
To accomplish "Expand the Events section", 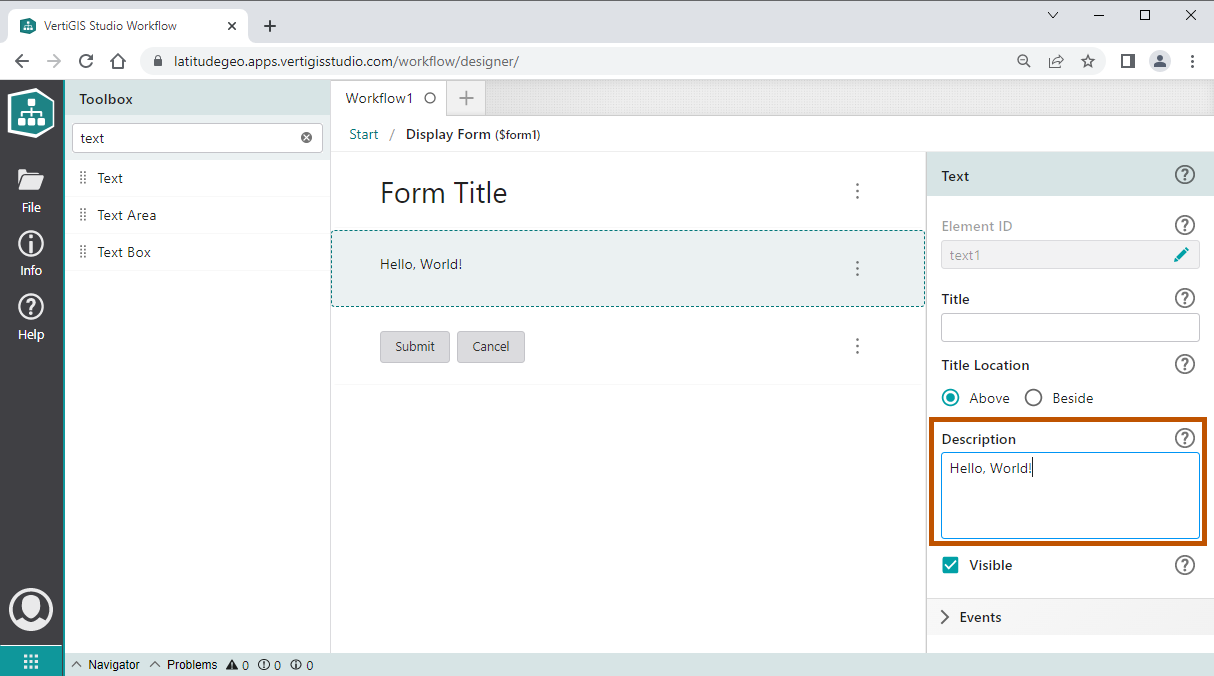I will point(980,617).
